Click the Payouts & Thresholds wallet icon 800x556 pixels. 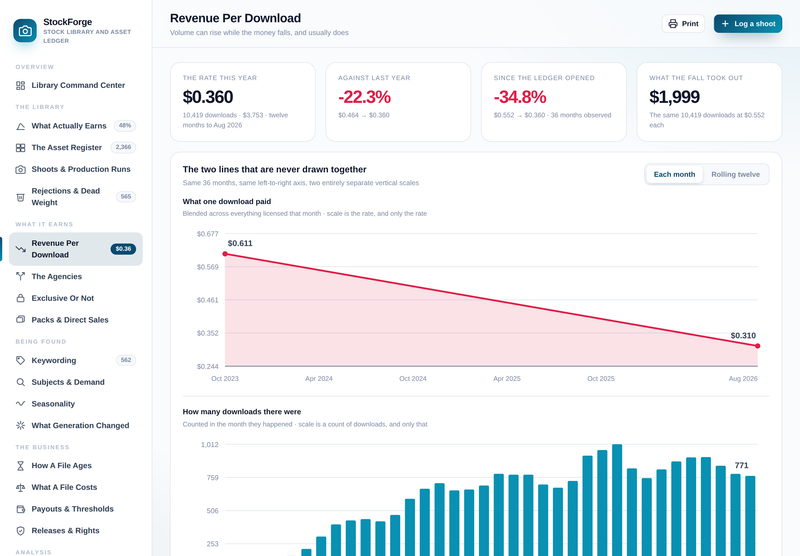(20, 509)
